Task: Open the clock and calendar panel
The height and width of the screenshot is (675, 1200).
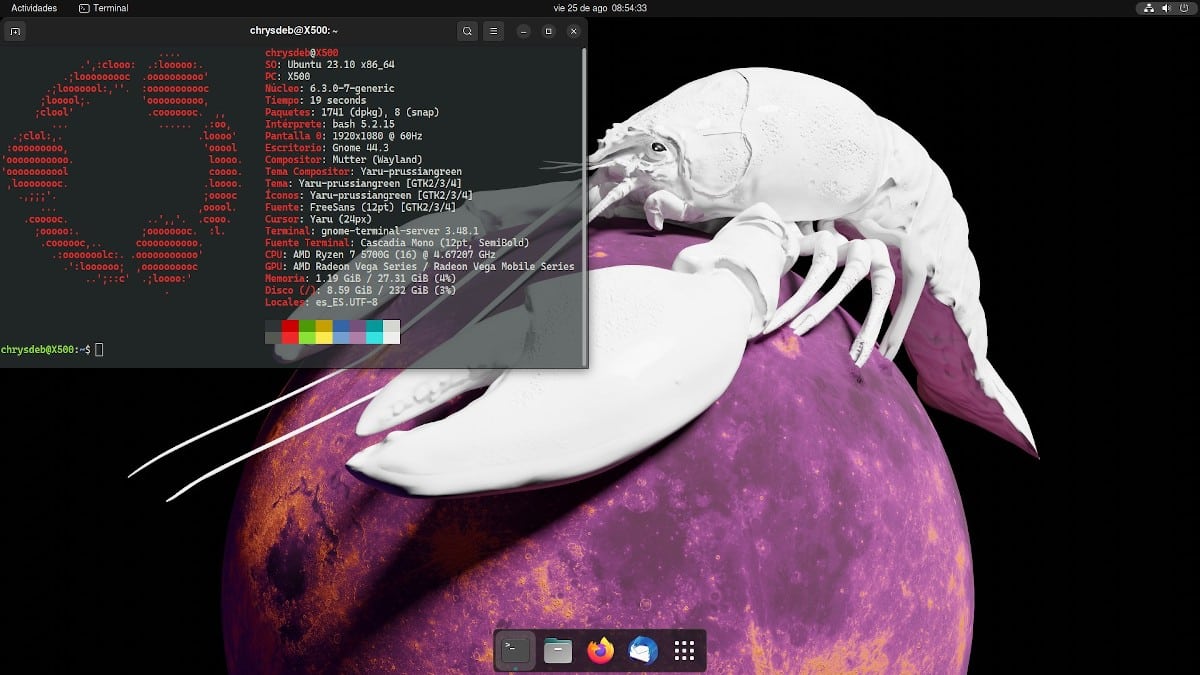Action: [x=600, y=8]
